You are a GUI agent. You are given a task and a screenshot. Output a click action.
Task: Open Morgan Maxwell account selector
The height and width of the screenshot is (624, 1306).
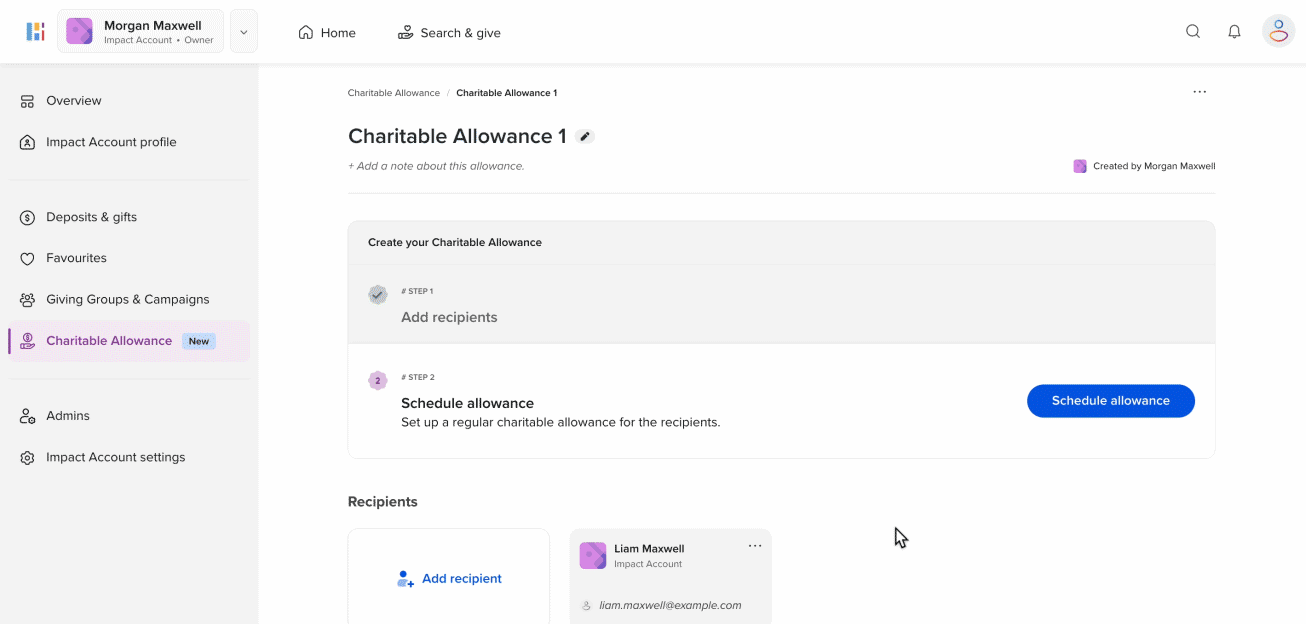141,32
